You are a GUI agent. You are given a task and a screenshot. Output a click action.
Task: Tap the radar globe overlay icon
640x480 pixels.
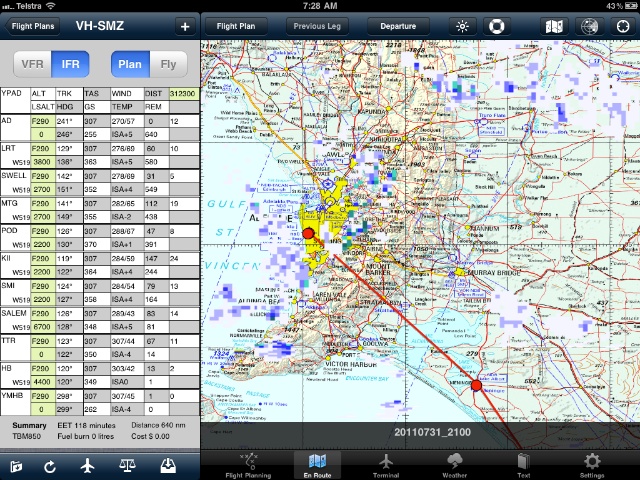(x=589, y=27)
